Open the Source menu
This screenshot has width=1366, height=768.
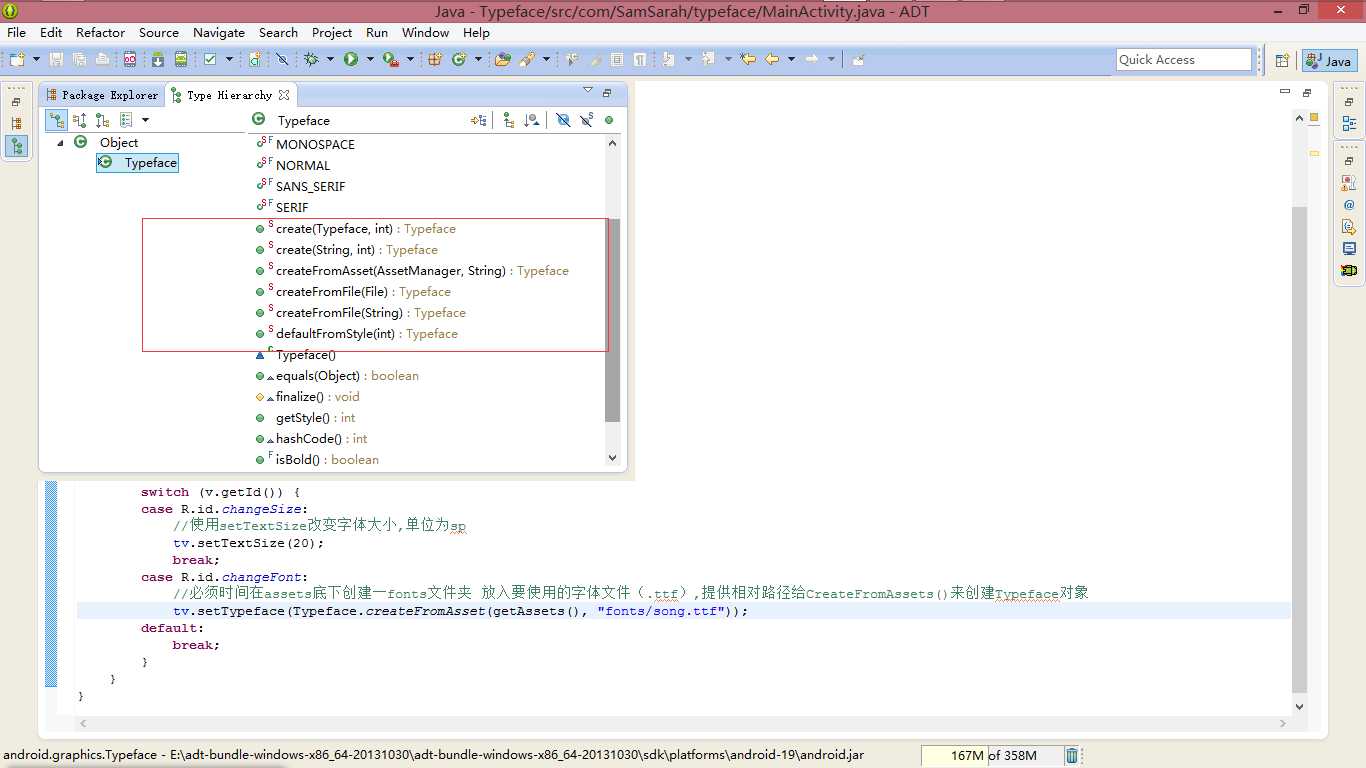(x=159, y=33)
